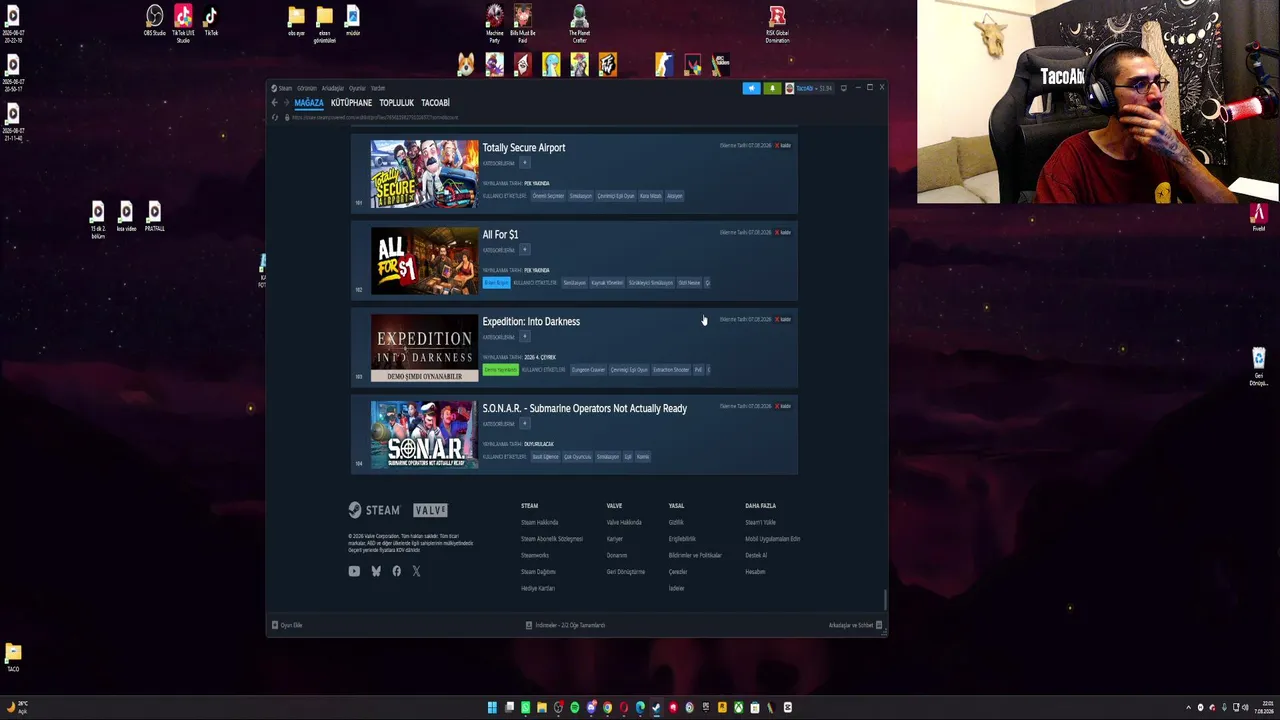This screenshot has height=720, width=1280.
Task: Switch to the TOPLULUK tab
Action: click(397, 103)
